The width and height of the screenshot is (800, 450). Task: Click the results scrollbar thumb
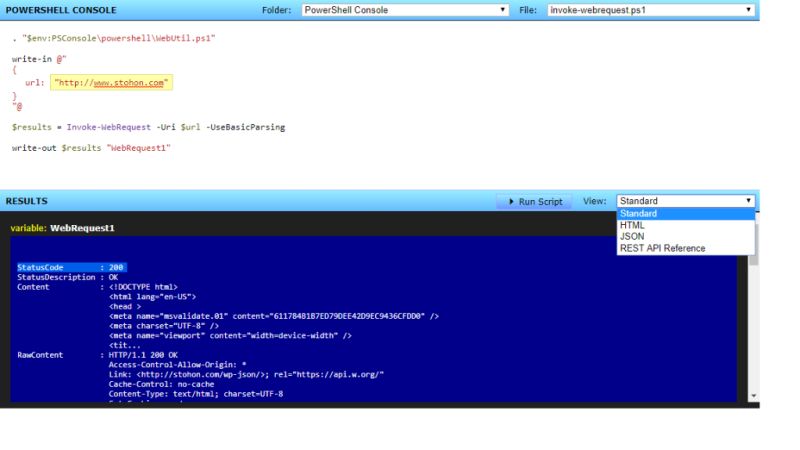click(753, 244)
